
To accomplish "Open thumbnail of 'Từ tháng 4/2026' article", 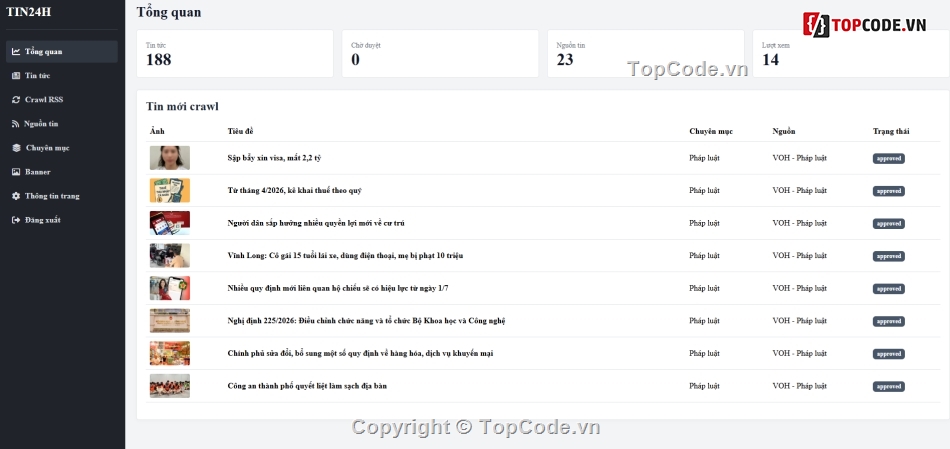I will pyautogui.click(x=170, y=191).
